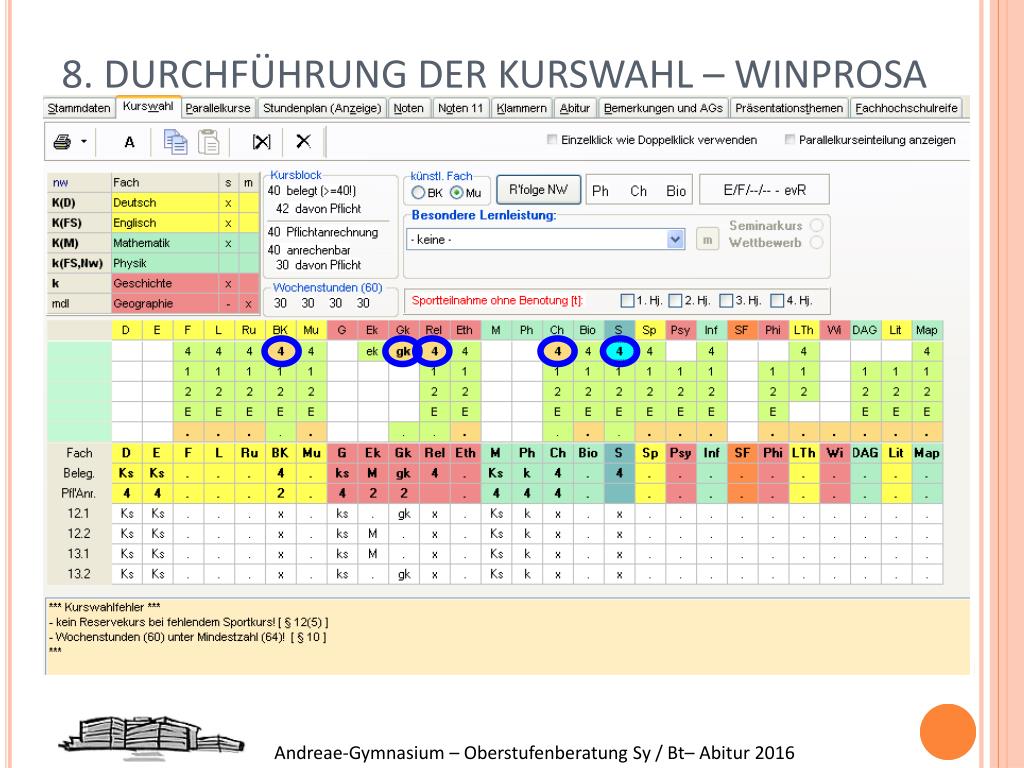The image size is (1024, 768).
Task: Click the paste clipboard toolbar icon
Action: tap(208, 142)
